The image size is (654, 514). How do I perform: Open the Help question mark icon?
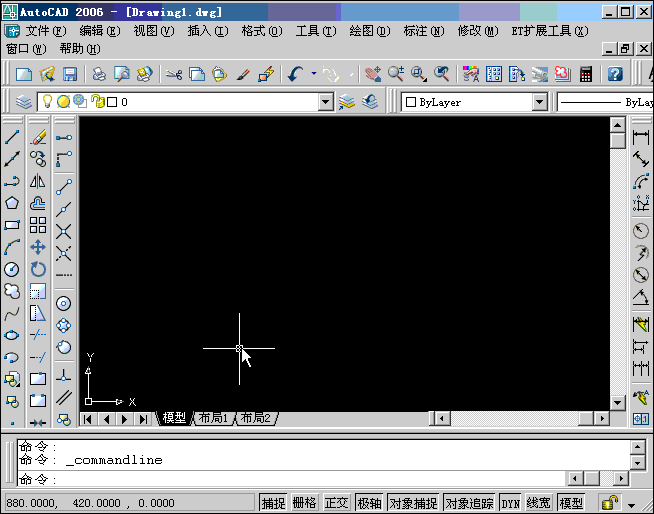coord(615,74)
